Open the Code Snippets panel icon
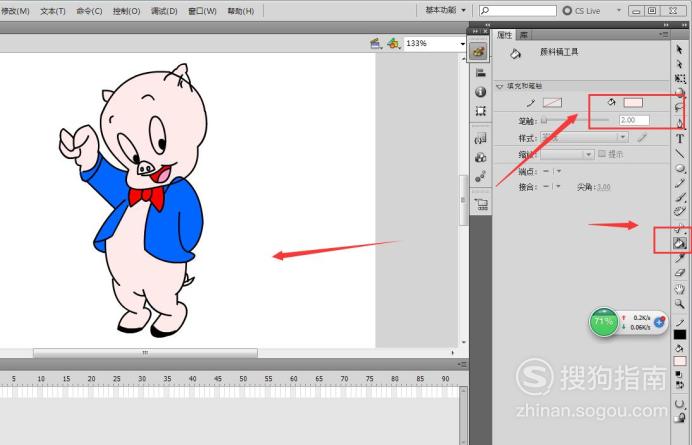The image size is (692, 445). pos(480,139)
